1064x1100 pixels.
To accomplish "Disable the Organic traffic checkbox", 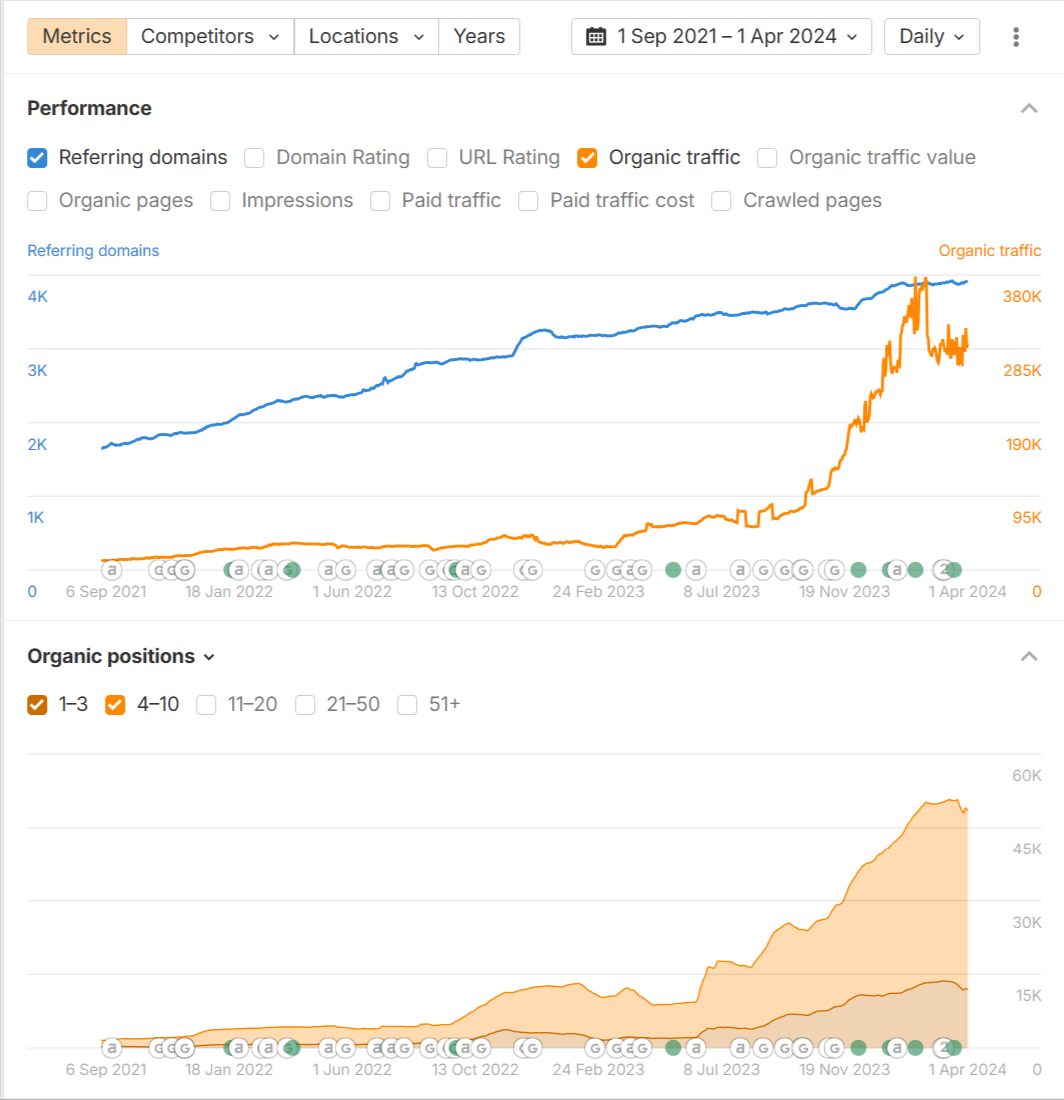I will (x=588, y=158).
